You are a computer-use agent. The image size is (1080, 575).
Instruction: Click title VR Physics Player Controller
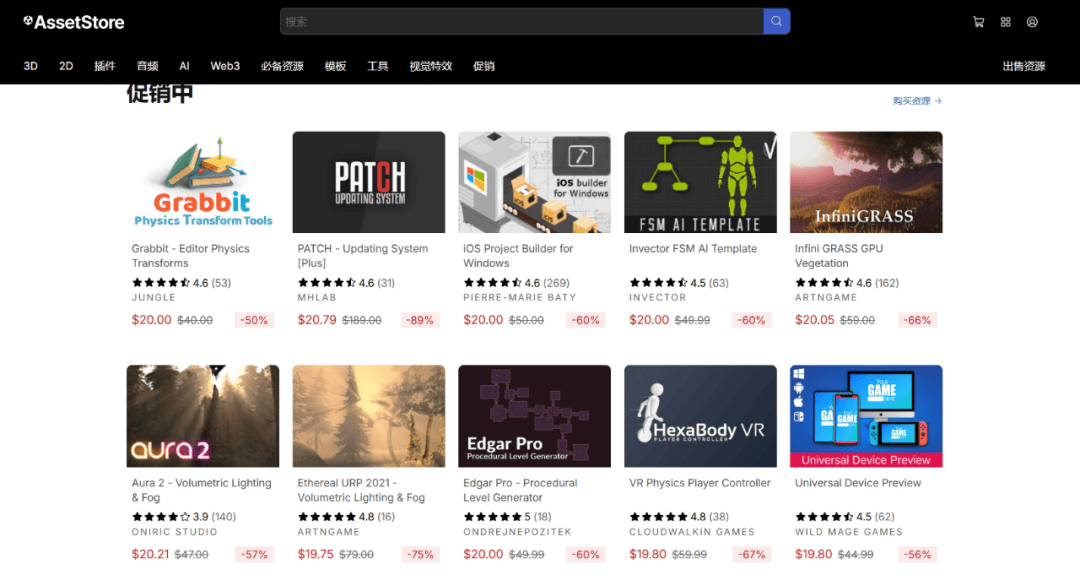(x=700, y=483)
